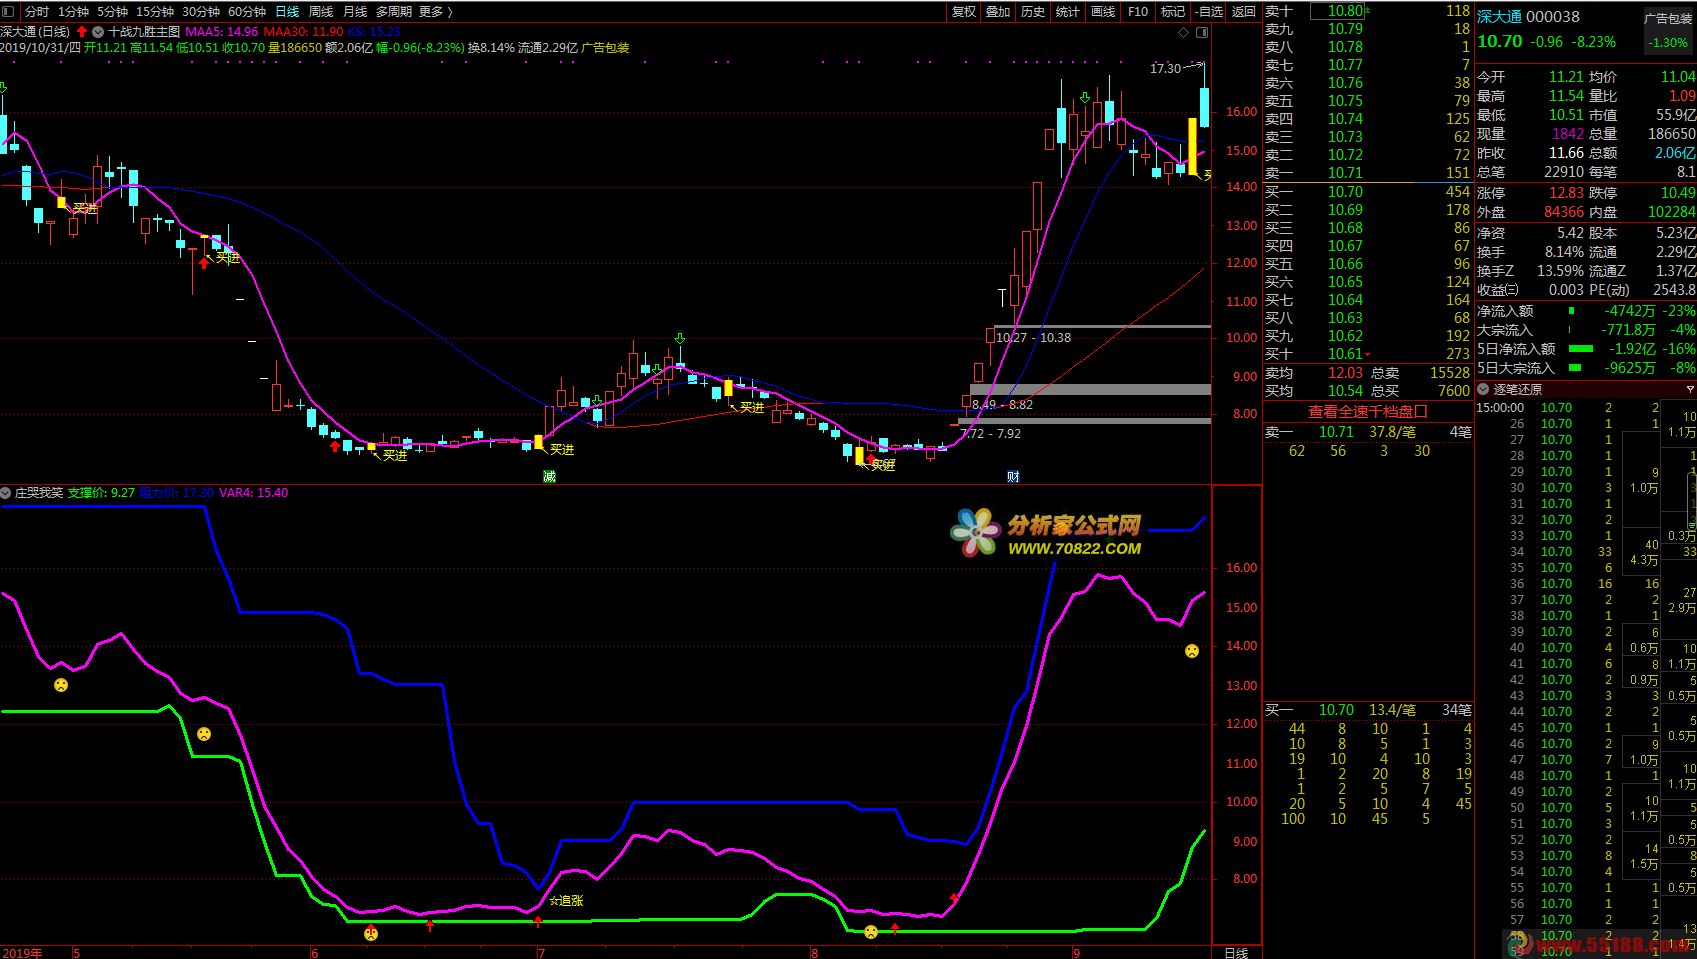Click the 2019年 label on the time axis
The width and height of the screenshot is (1697, 959).
(x=22, y=952)
